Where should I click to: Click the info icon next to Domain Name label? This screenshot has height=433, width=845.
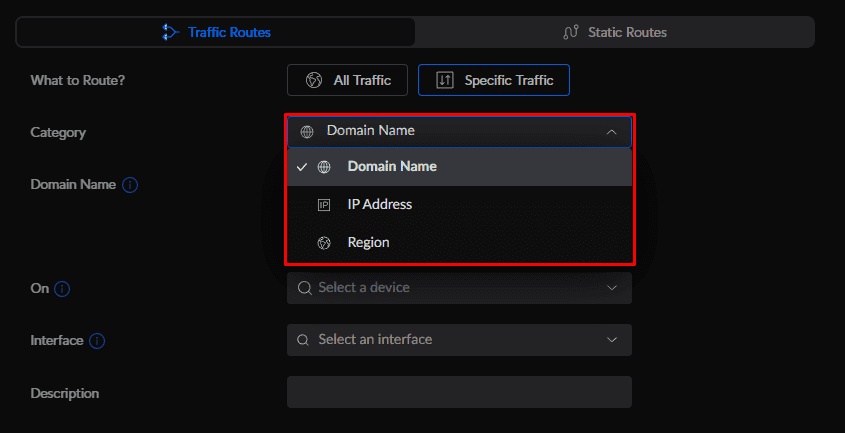(130, 185)
